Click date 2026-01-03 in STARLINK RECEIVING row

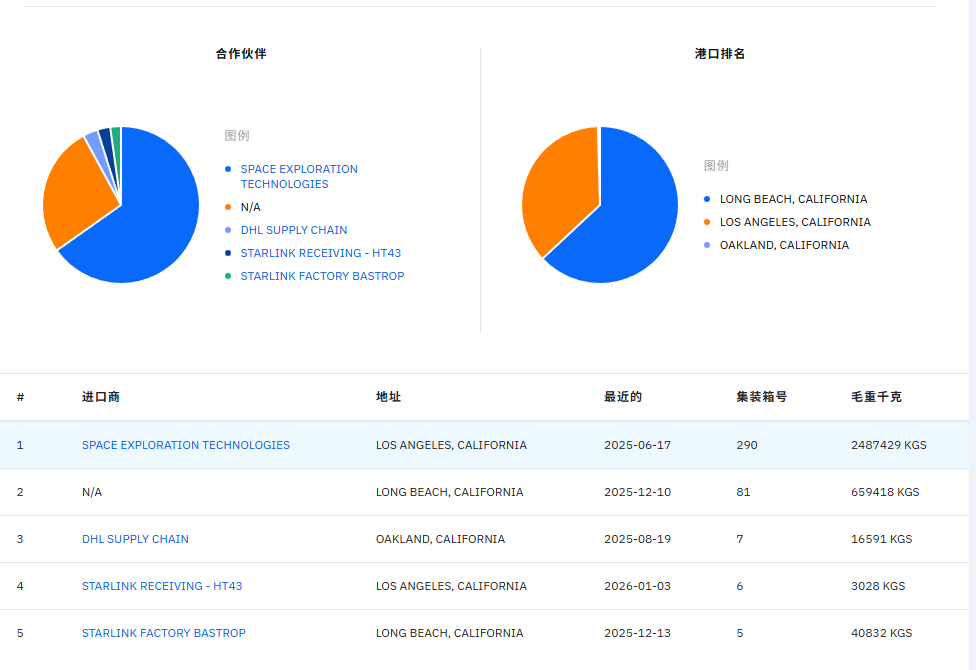pyautogui.click(x=637, y=586)
